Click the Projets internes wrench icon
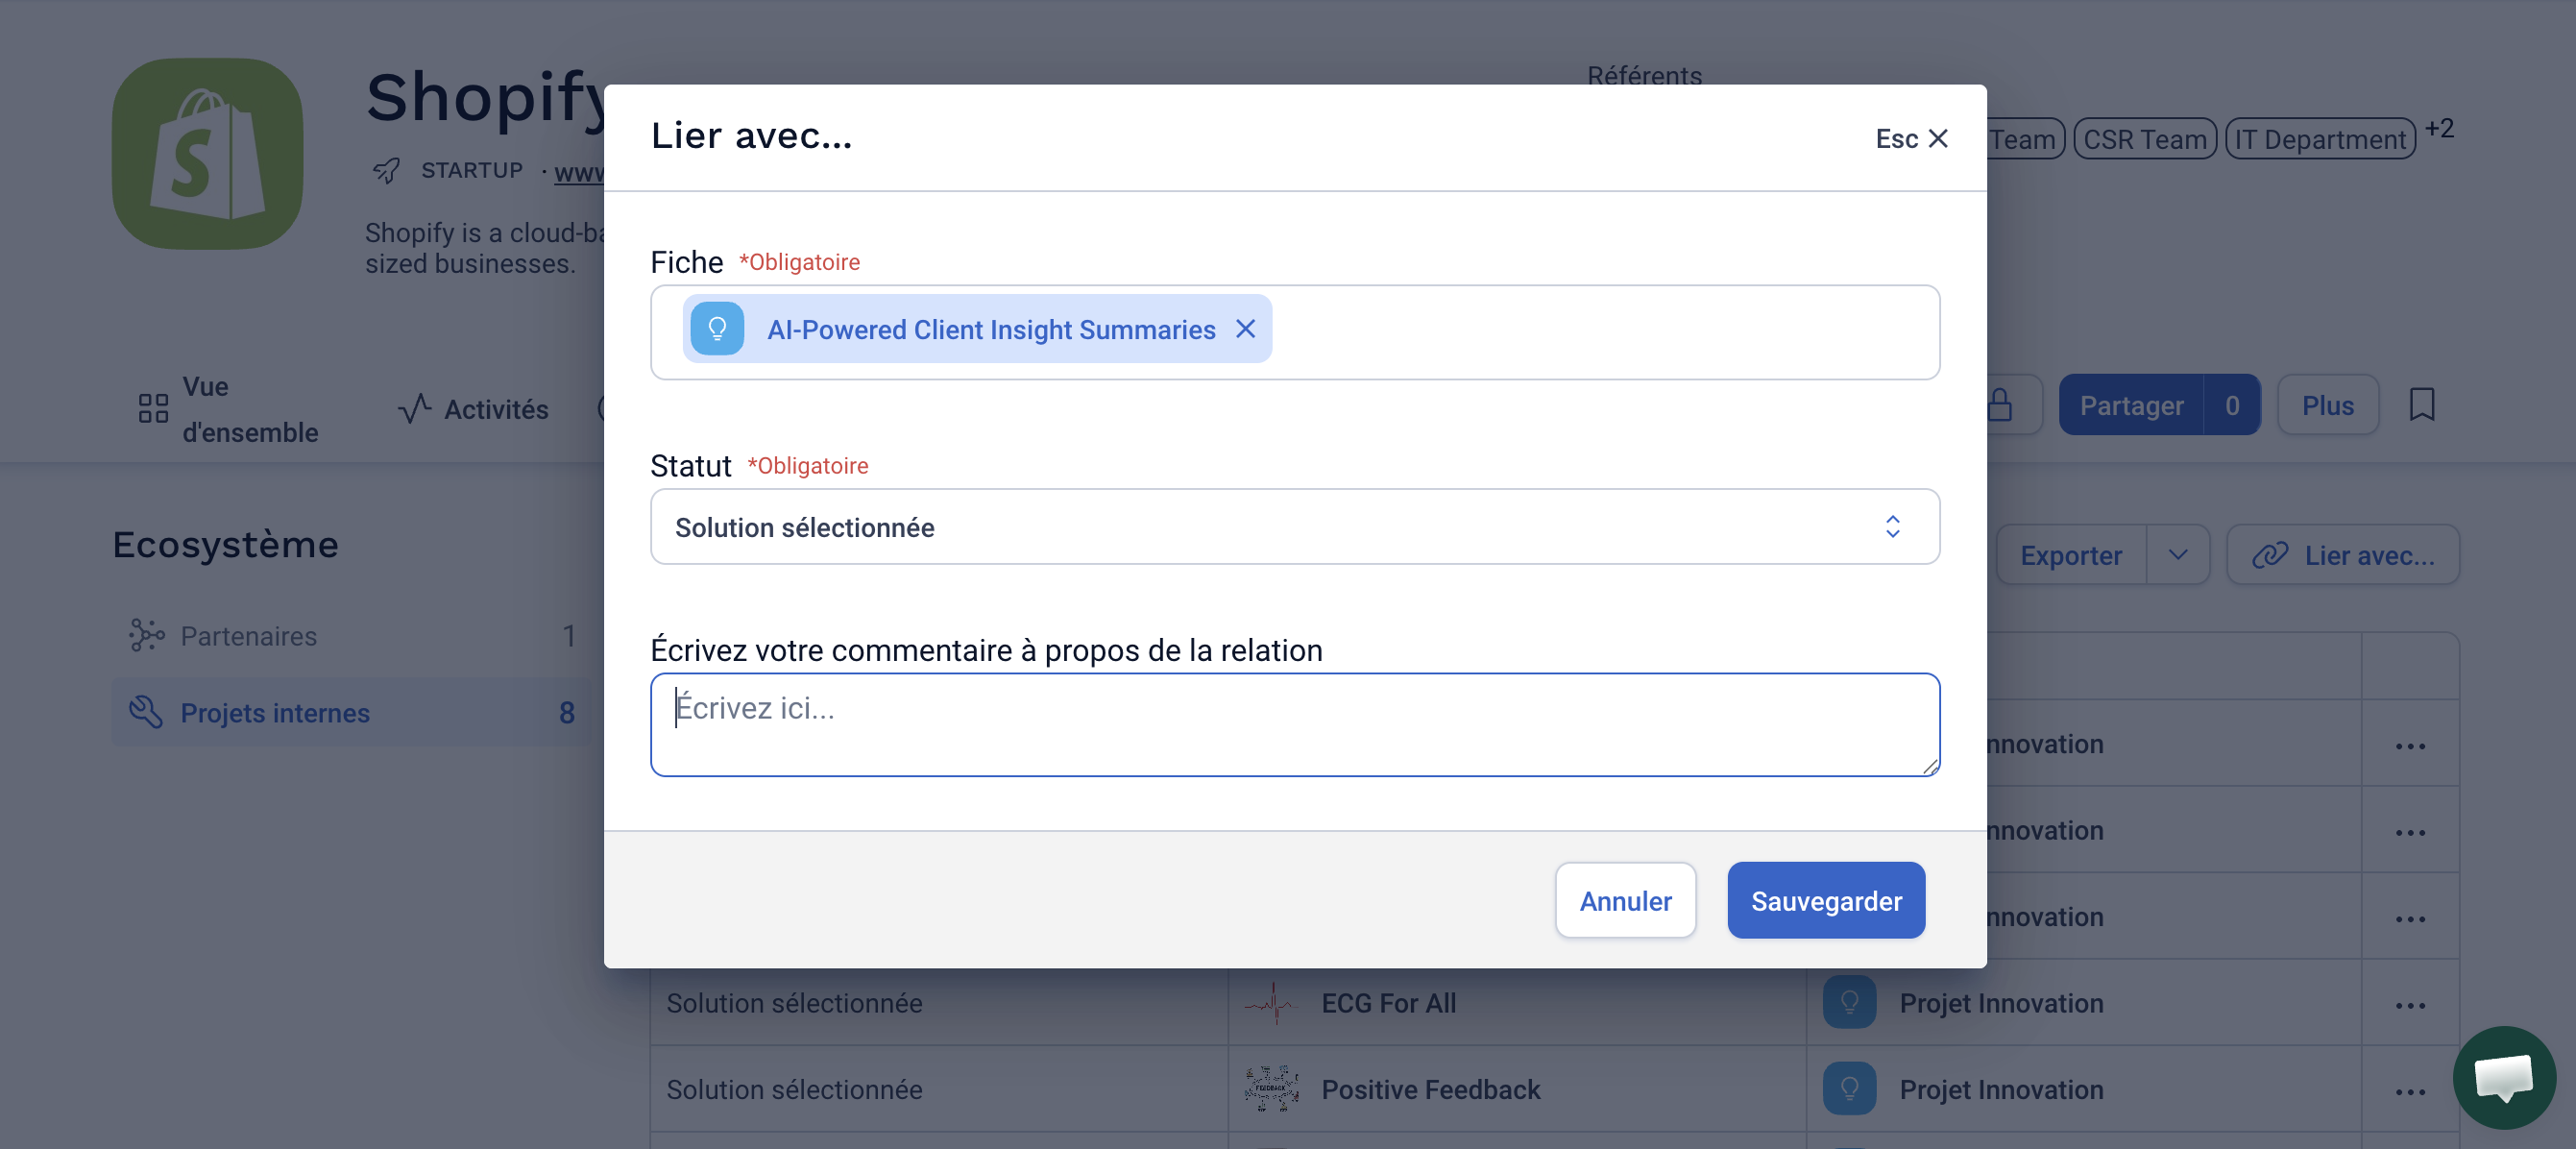The height and width of the screenshot is (1149, 2576). tap(146, 712)
